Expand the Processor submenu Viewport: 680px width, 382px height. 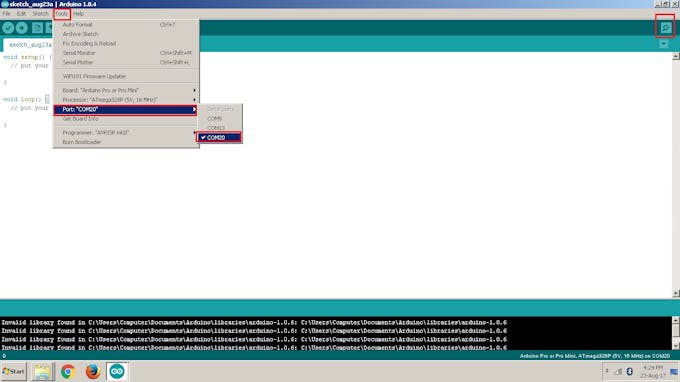pyautogui.click(x=126, y=100)
